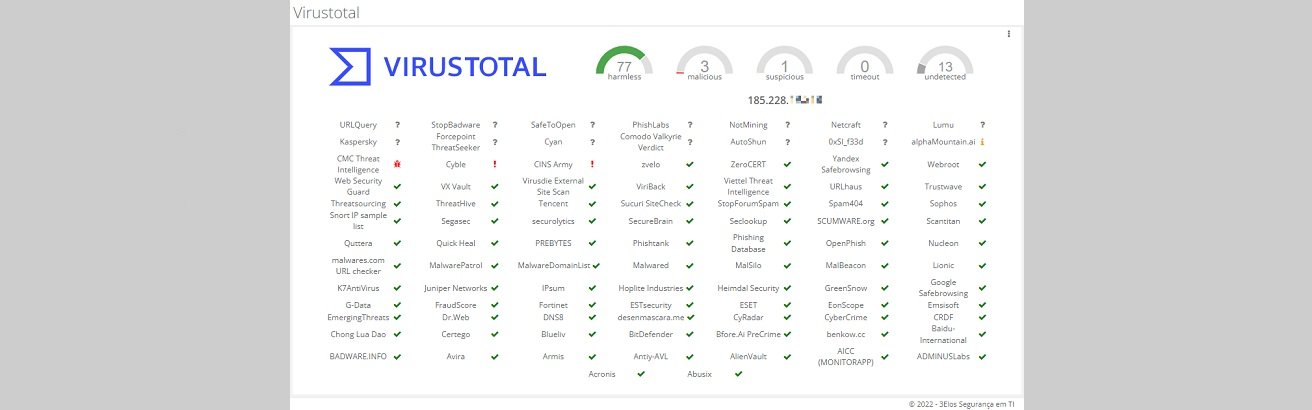1312x410 pixels.
Task: Click the green checkmark next to Webroot
Action: click(982, 164)
